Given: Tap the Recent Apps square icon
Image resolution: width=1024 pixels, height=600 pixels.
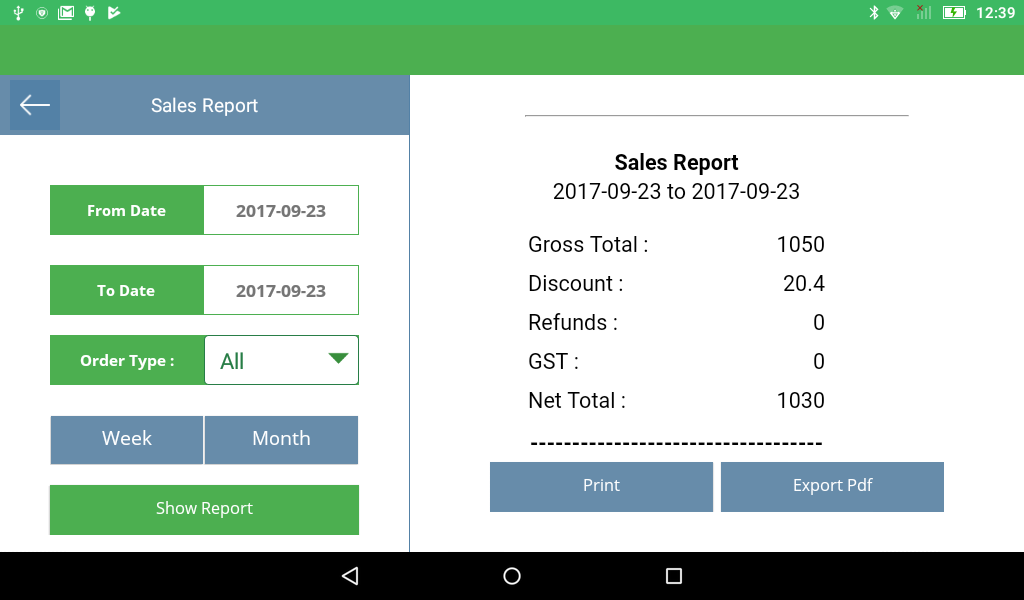Looking at the screenshot, I should (x=674, y=576).
